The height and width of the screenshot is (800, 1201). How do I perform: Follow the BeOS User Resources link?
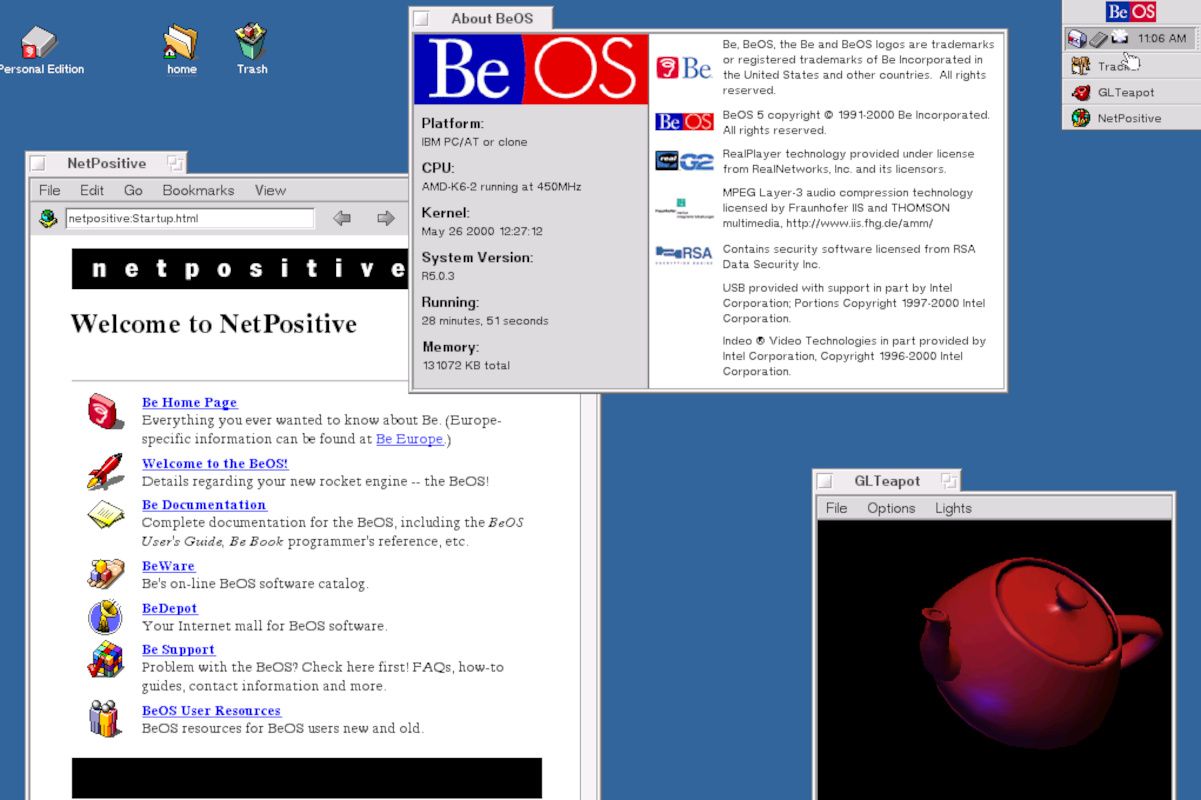point(211,711)
